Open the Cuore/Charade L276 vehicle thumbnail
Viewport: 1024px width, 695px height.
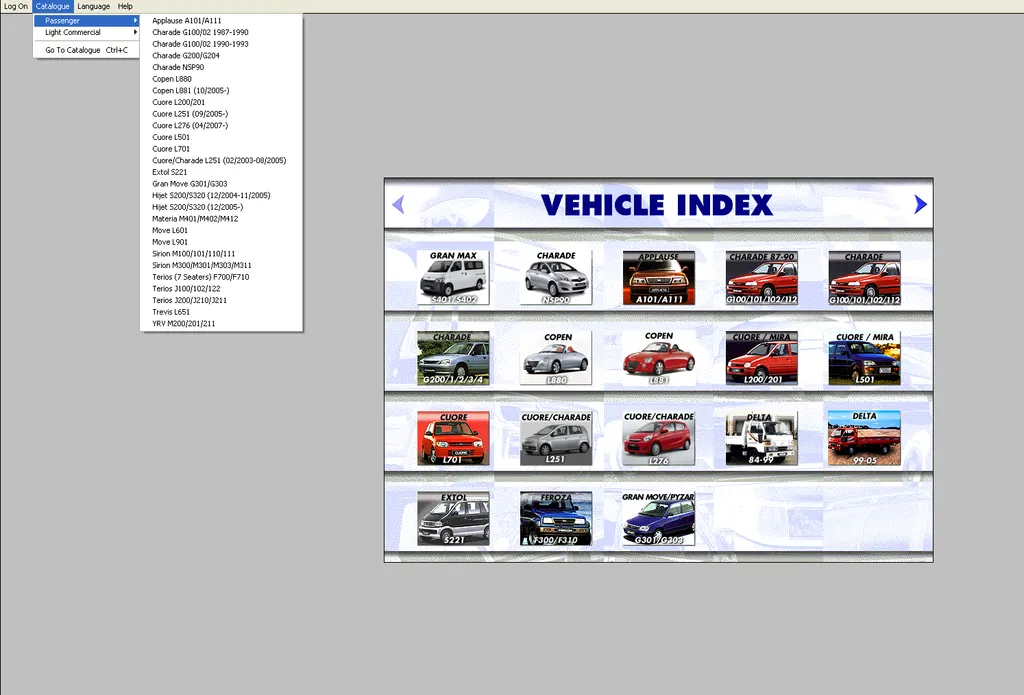[659, 438]
